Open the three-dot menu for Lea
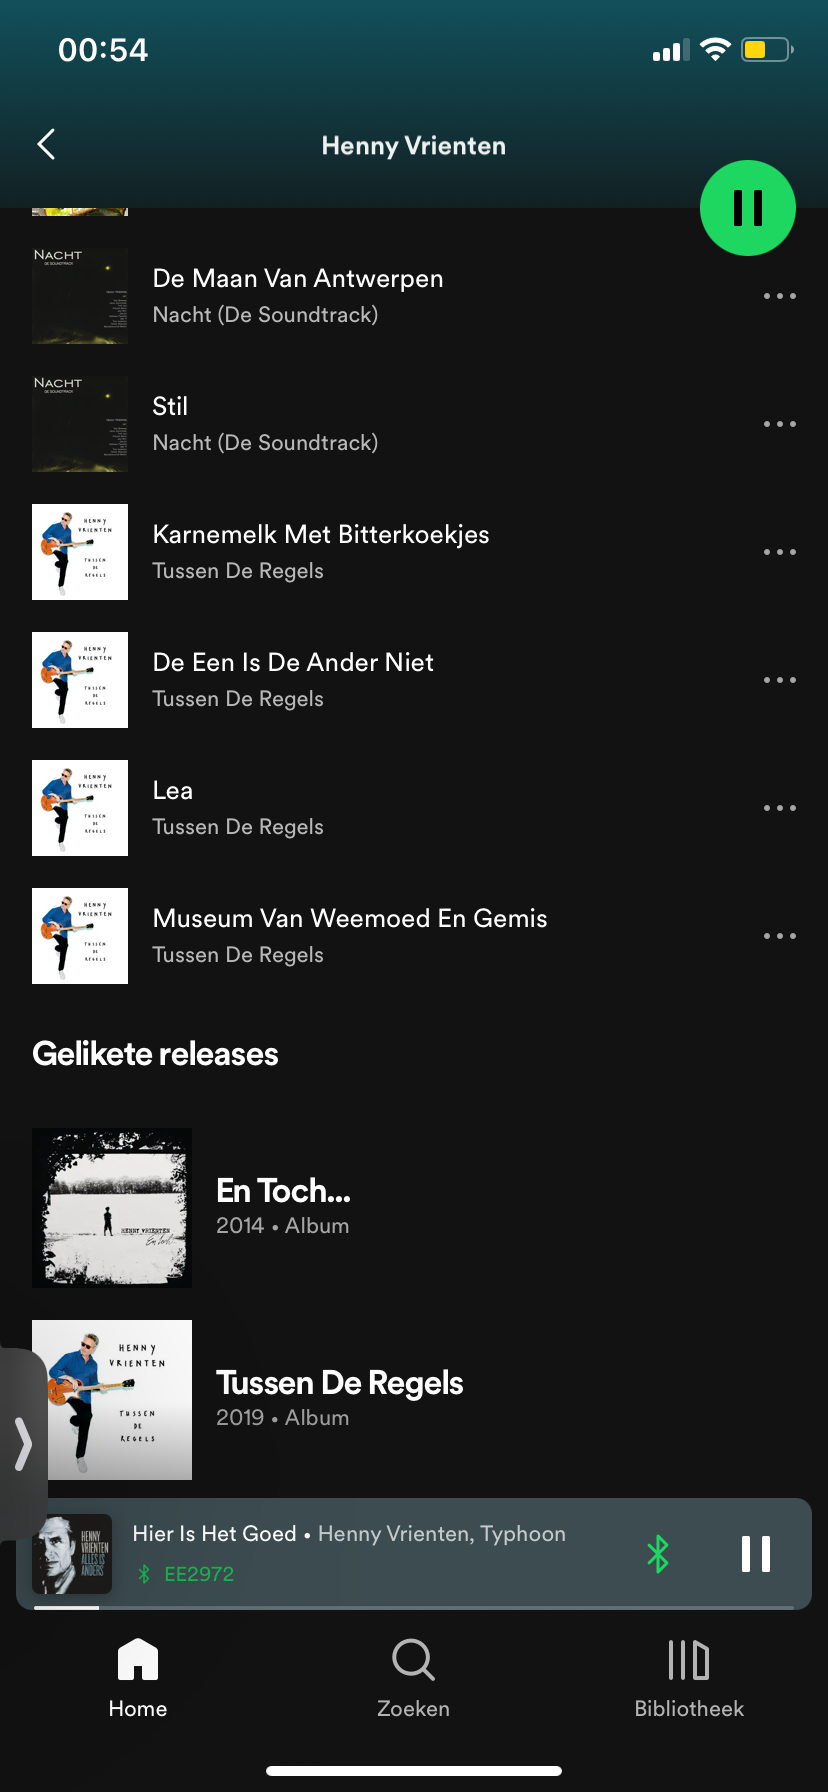828x1792 pixels. [780, 808]
